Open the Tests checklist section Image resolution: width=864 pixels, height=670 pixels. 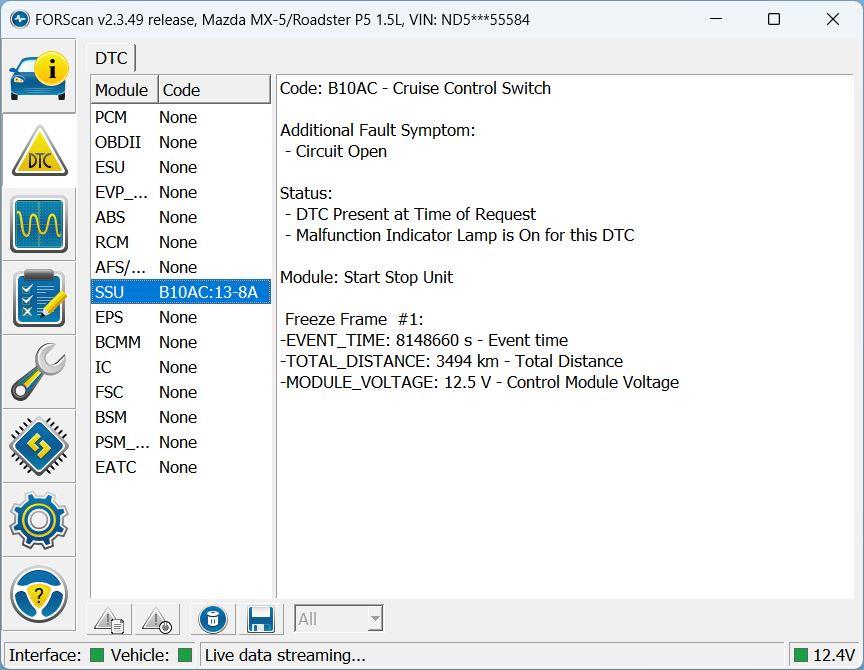[39, 298]
